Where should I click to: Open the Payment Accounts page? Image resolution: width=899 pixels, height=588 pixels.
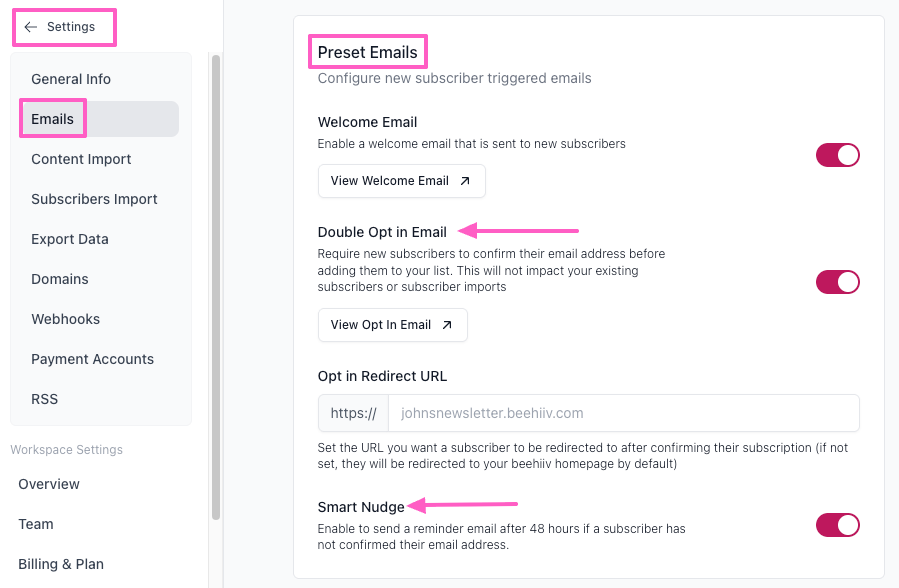(x=92, y=359)
